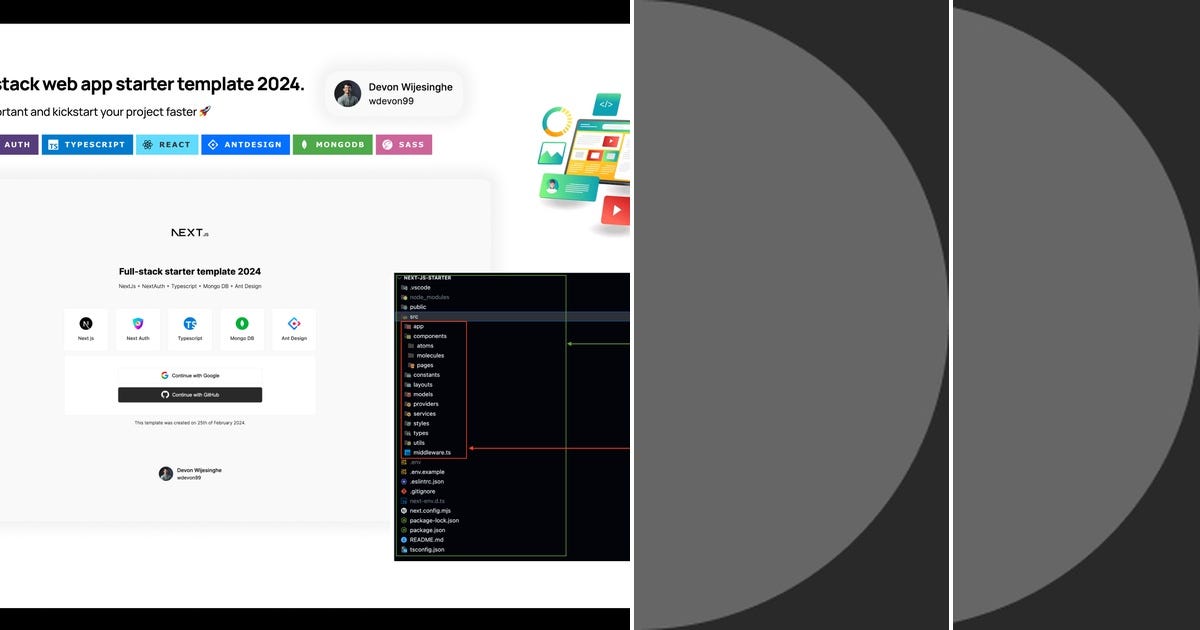Viewport: 1200px width, 630px height.
Task: Click the red YouTube play icon in the illustration
Action: coord(618,210)
